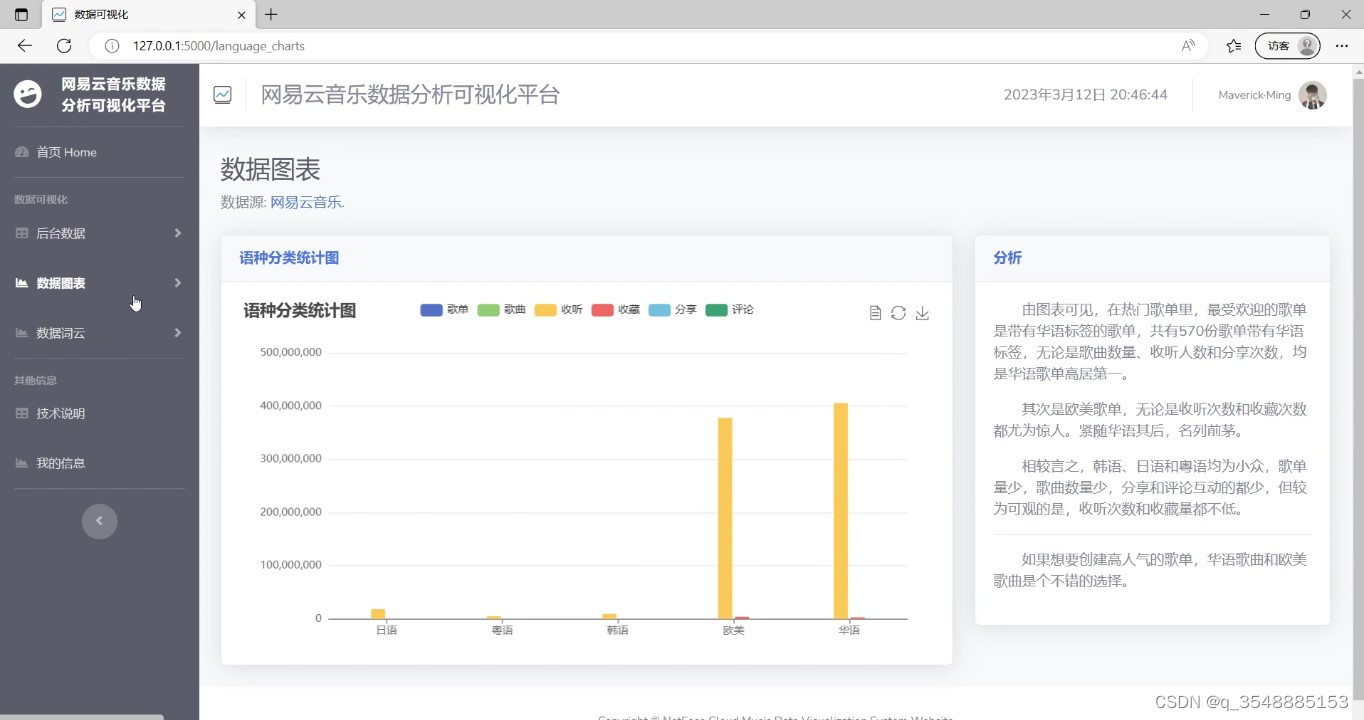Click the 日语 收听 yellow bar
This screenshot has height=720, width=1364.
point(378,614)
